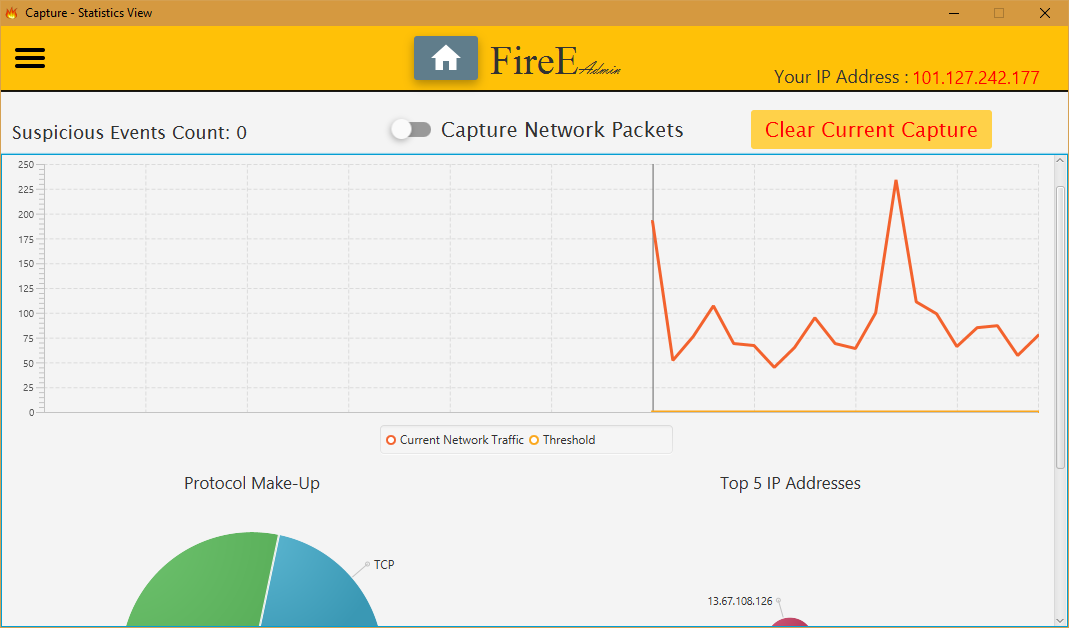Click the Suspicious Events Count label
This screenshot has width=1069, height=628.
[129, 133]
